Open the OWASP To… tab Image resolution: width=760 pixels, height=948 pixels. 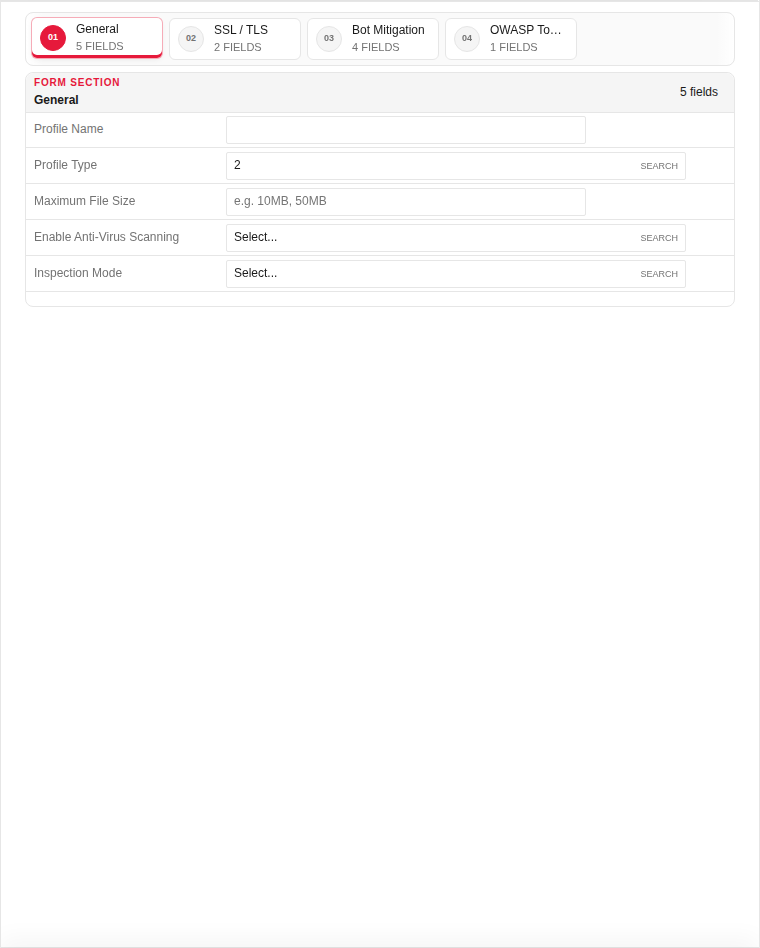point(510,39)
